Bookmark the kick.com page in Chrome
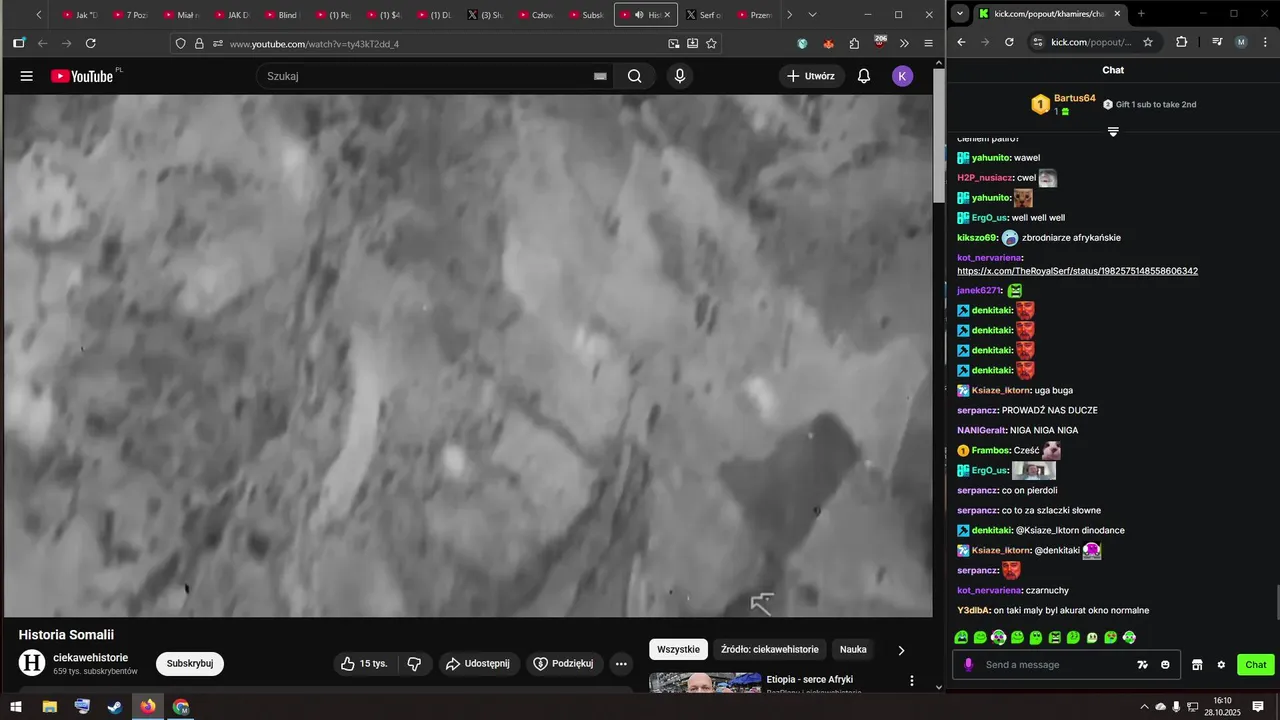1280x720 pixels. [x=1148, y=42]
